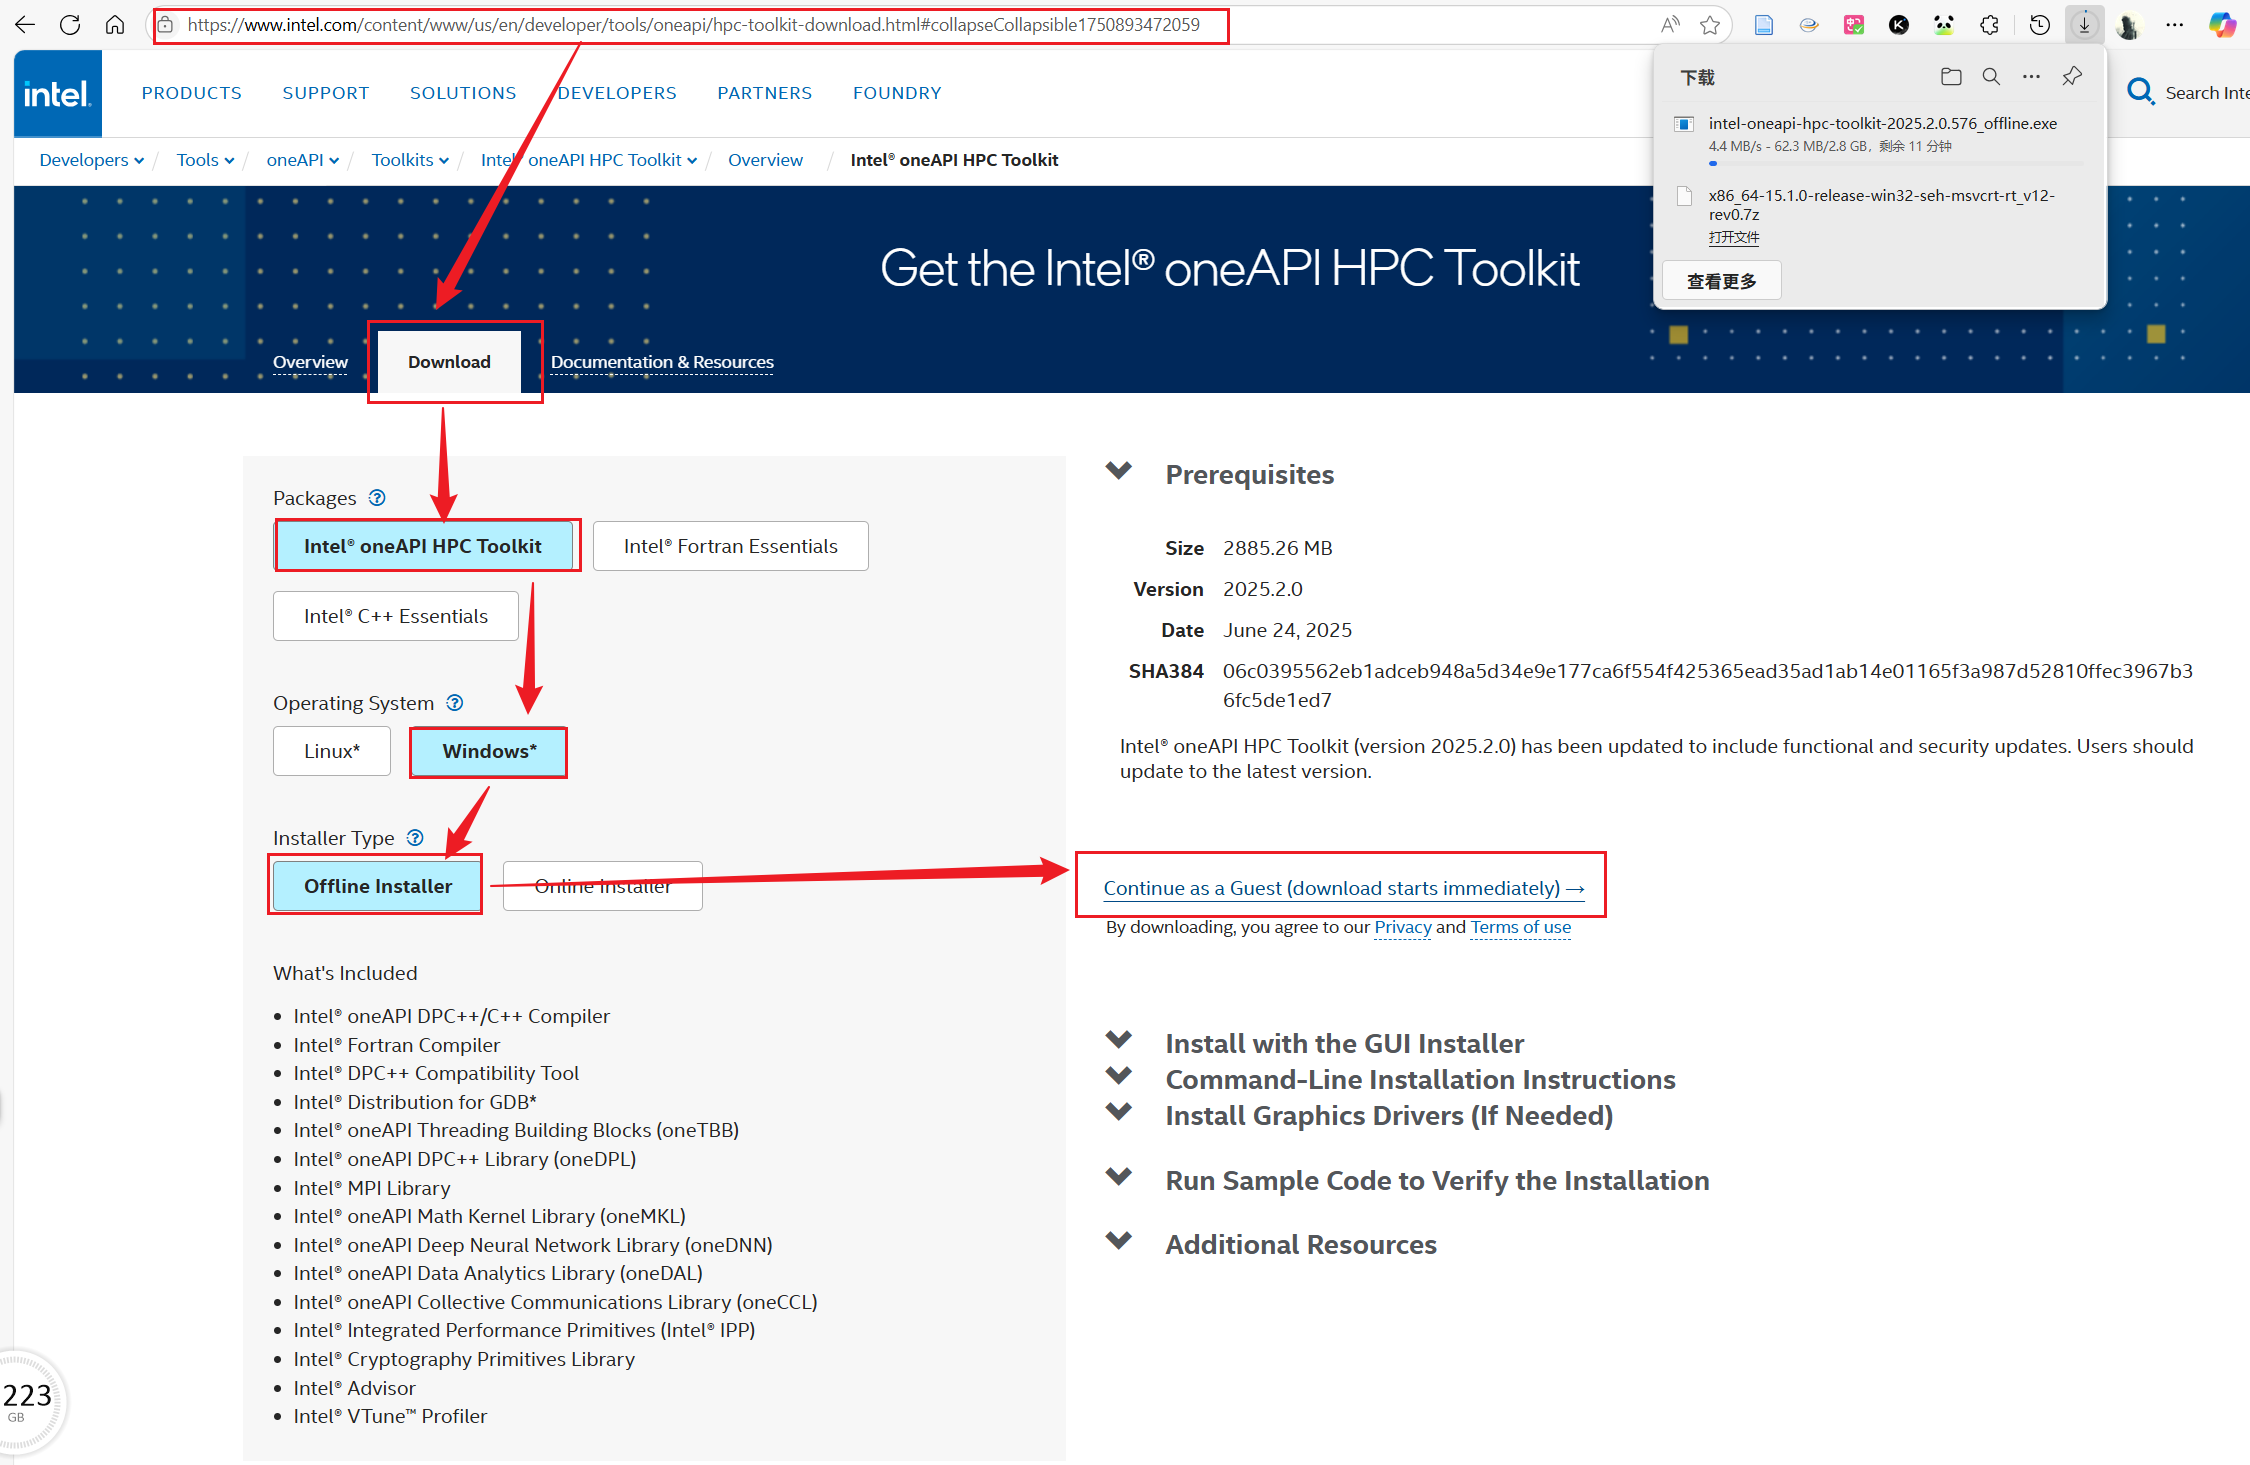Viewport: 2250px width, 1465px height.
Task: Switch to the Online Installer type
Action: [602, 885]
